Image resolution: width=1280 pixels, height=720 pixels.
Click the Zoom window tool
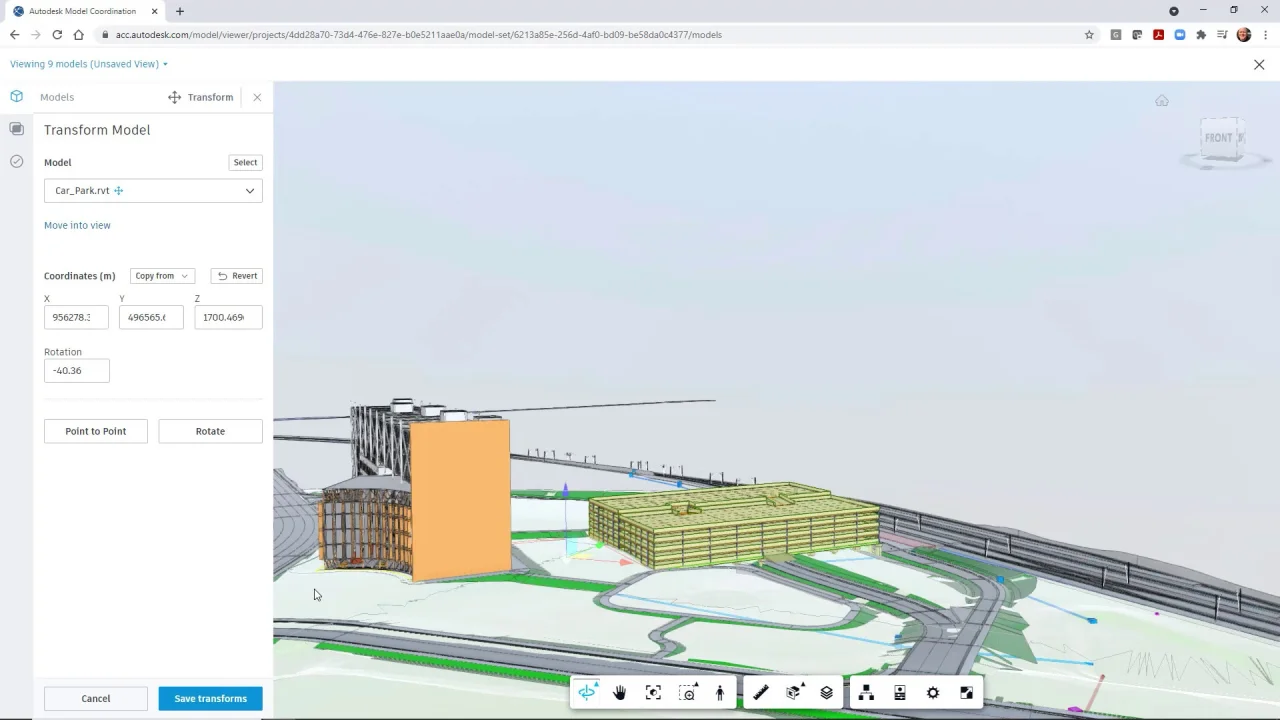687,693
